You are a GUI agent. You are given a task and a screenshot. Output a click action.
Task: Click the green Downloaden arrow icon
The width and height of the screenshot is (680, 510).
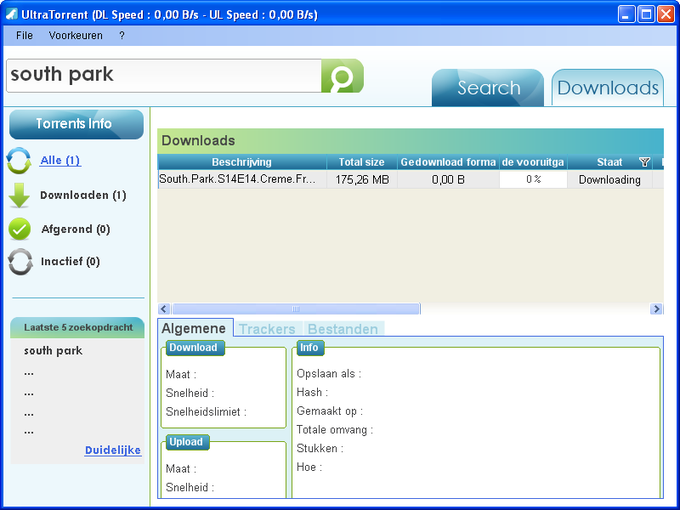[19, 195]
